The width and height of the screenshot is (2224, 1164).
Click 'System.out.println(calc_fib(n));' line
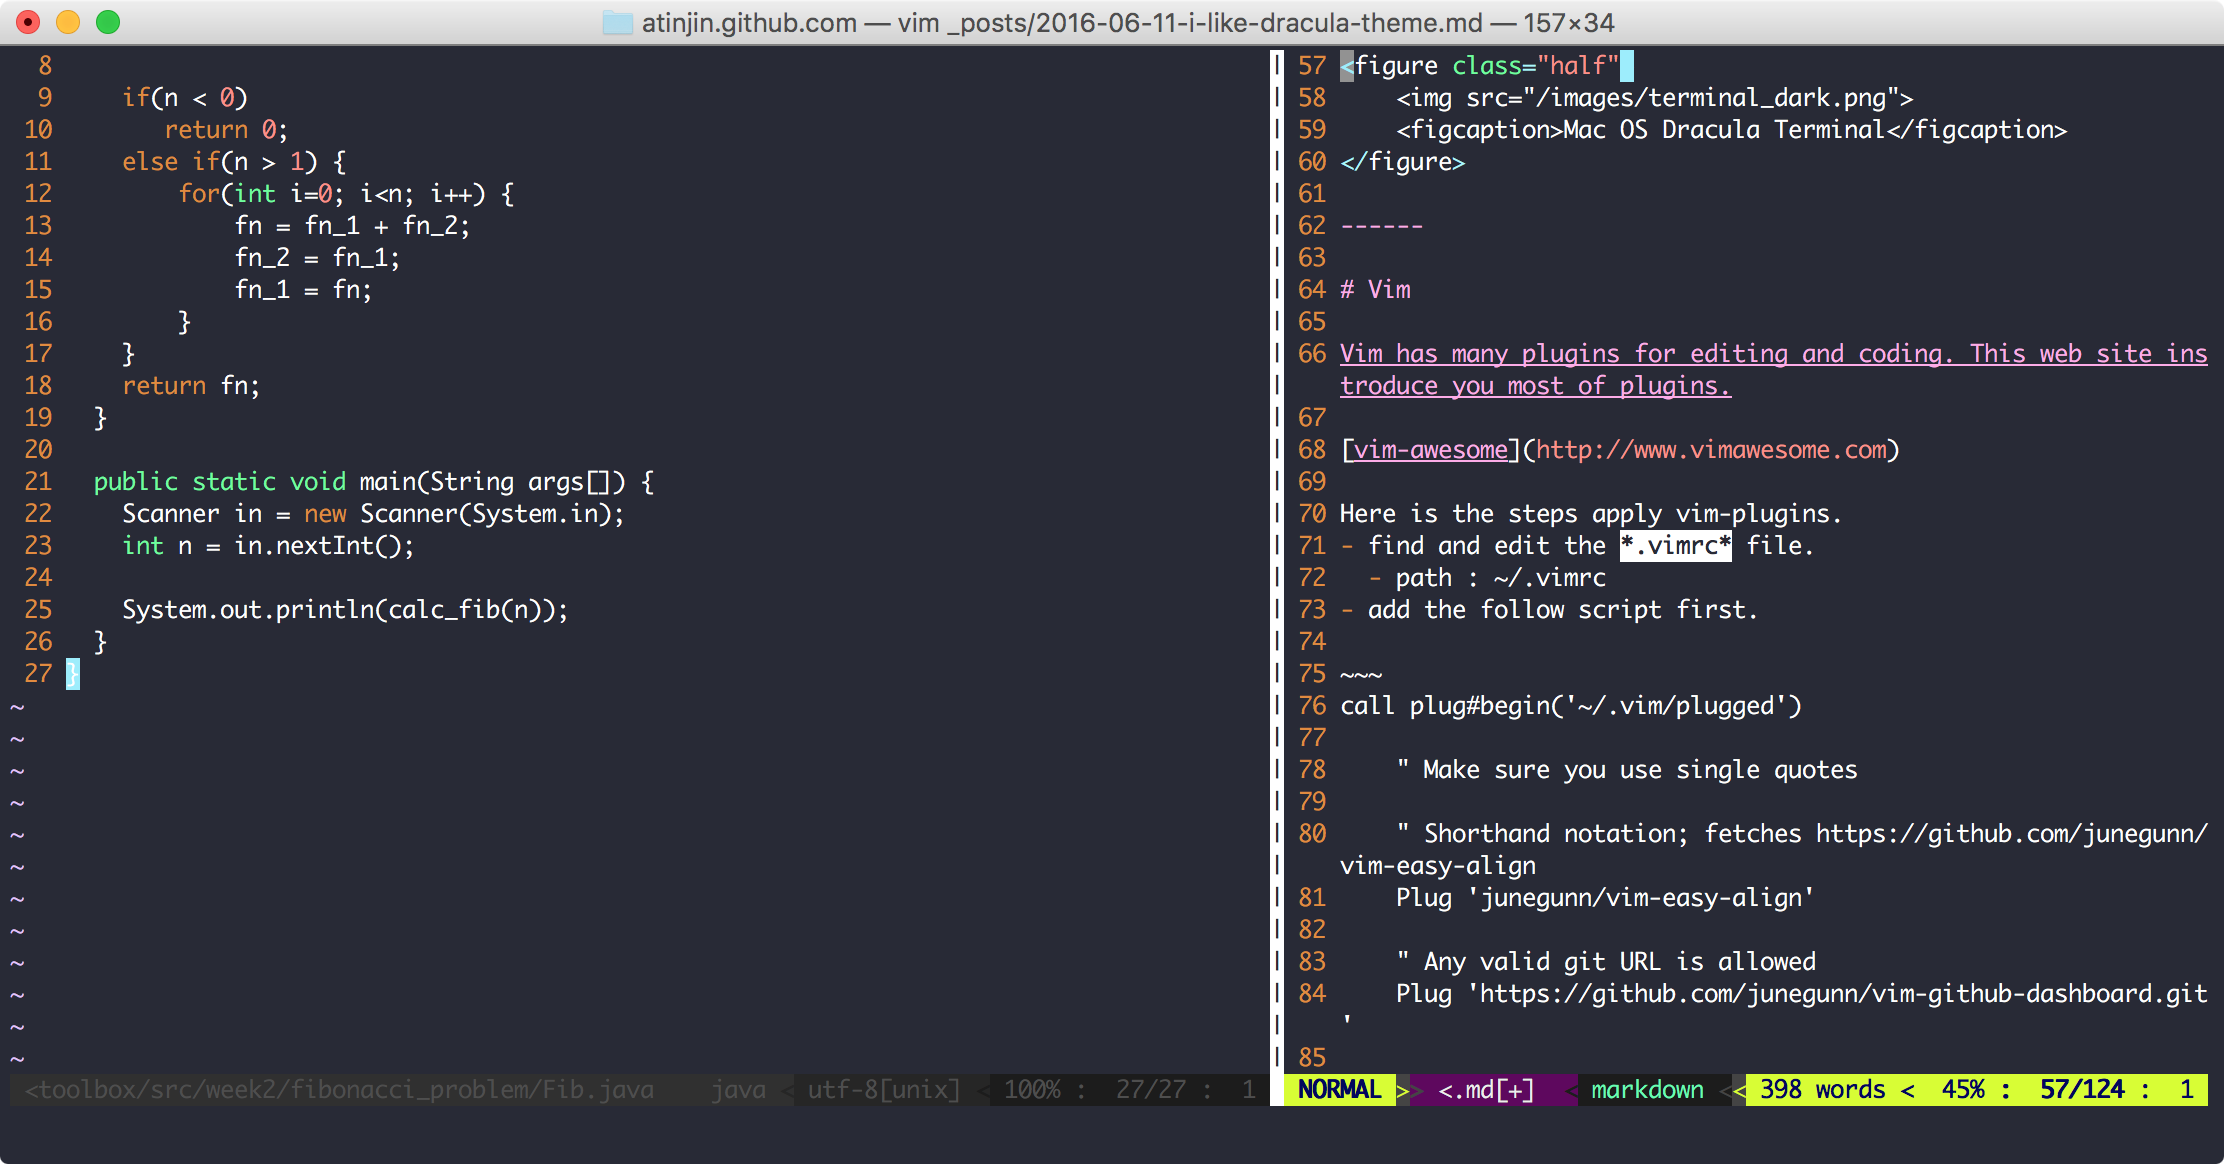click(345, 610)
